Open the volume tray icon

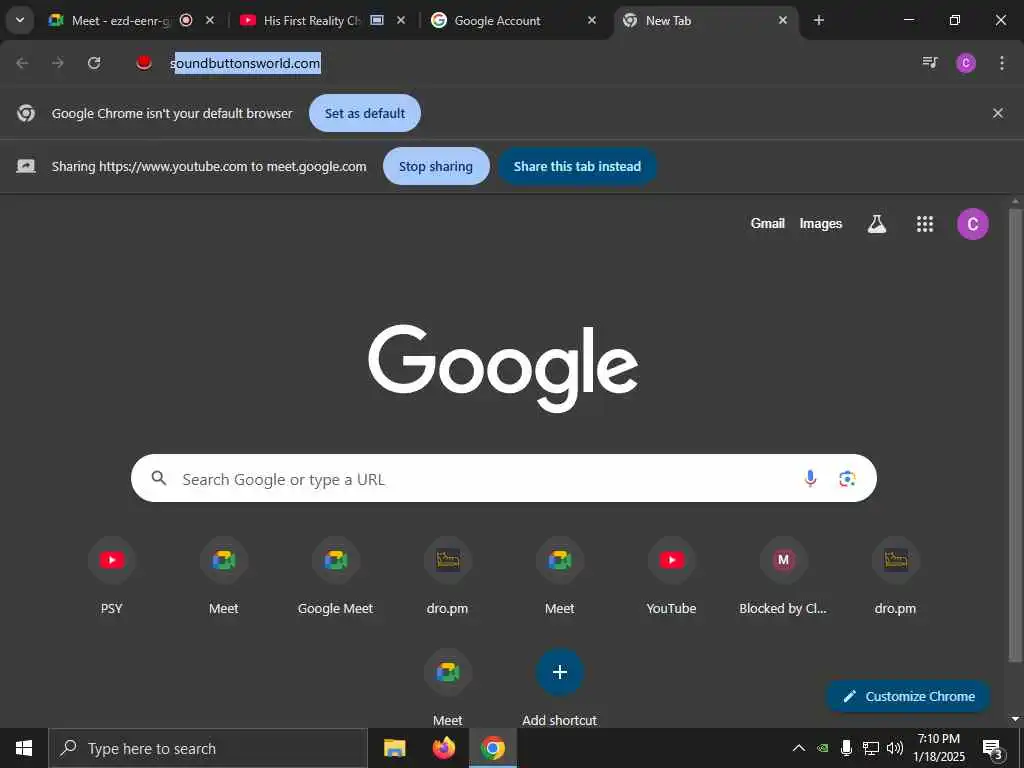click(x=895, y=748)
